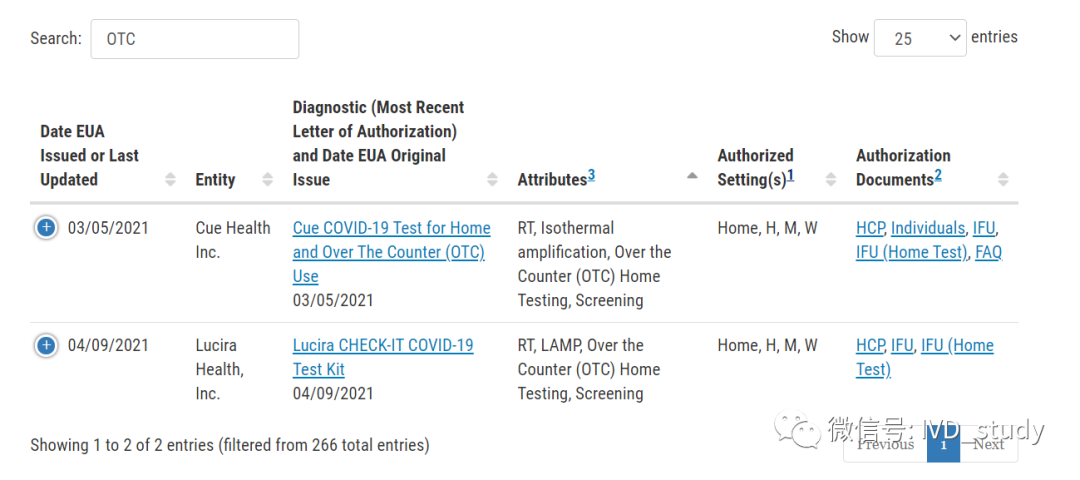Open Cue Health's IFU (Home Test) document
The height and width of the screenshot is (480, 1080).
click(x=911, y=252)
